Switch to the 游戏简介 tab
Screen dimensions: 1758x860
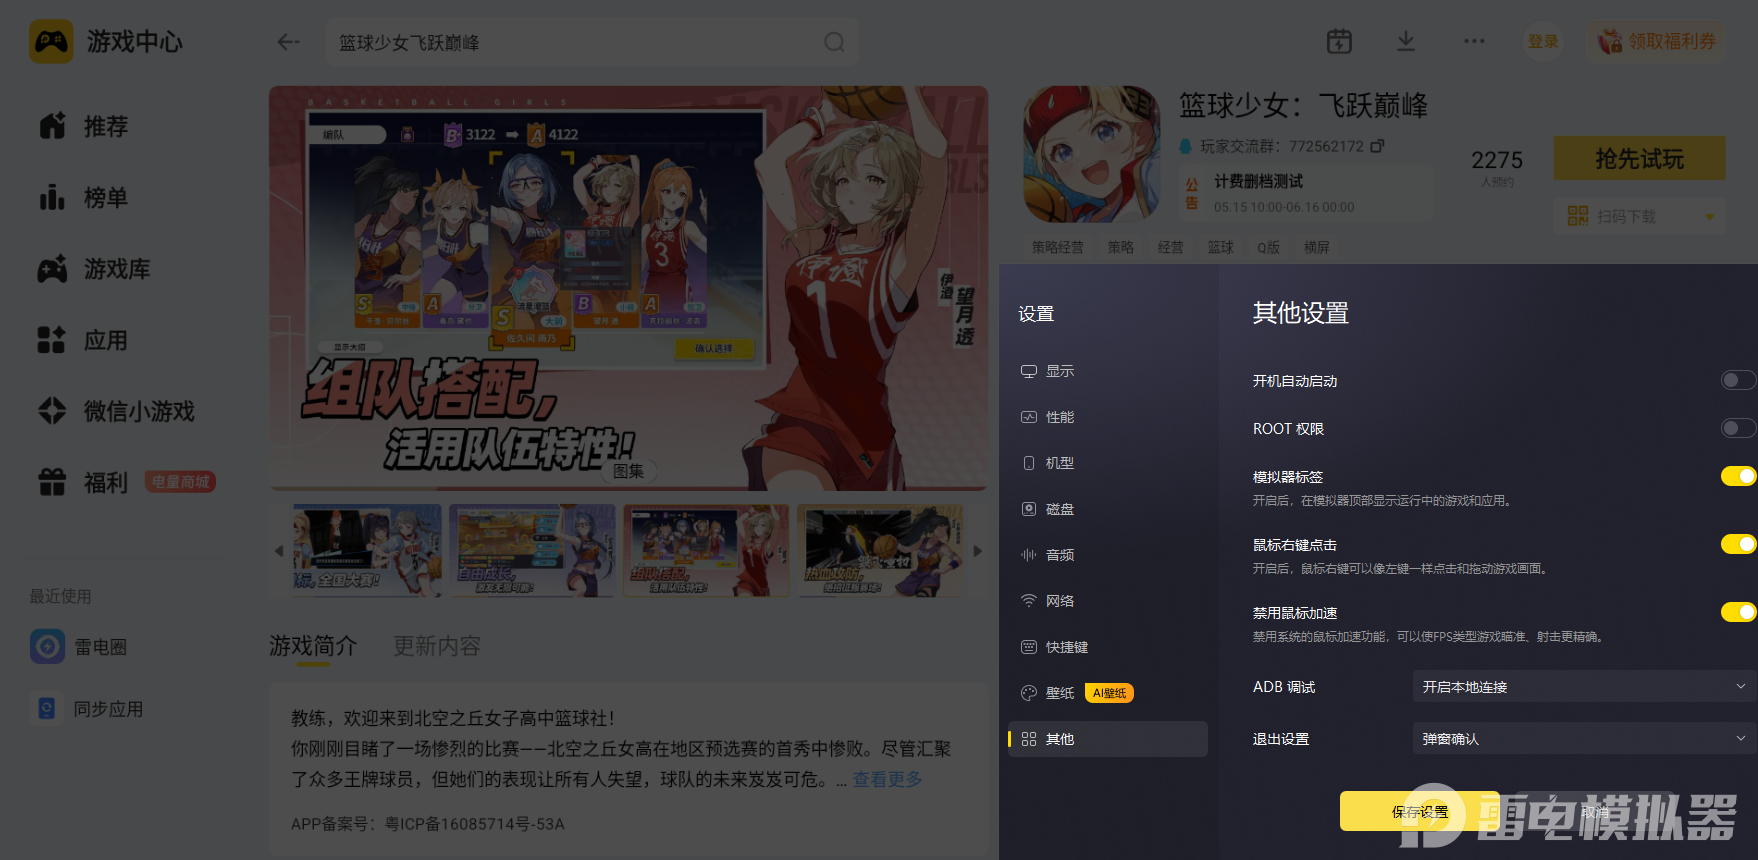click(x=313, y=646)
